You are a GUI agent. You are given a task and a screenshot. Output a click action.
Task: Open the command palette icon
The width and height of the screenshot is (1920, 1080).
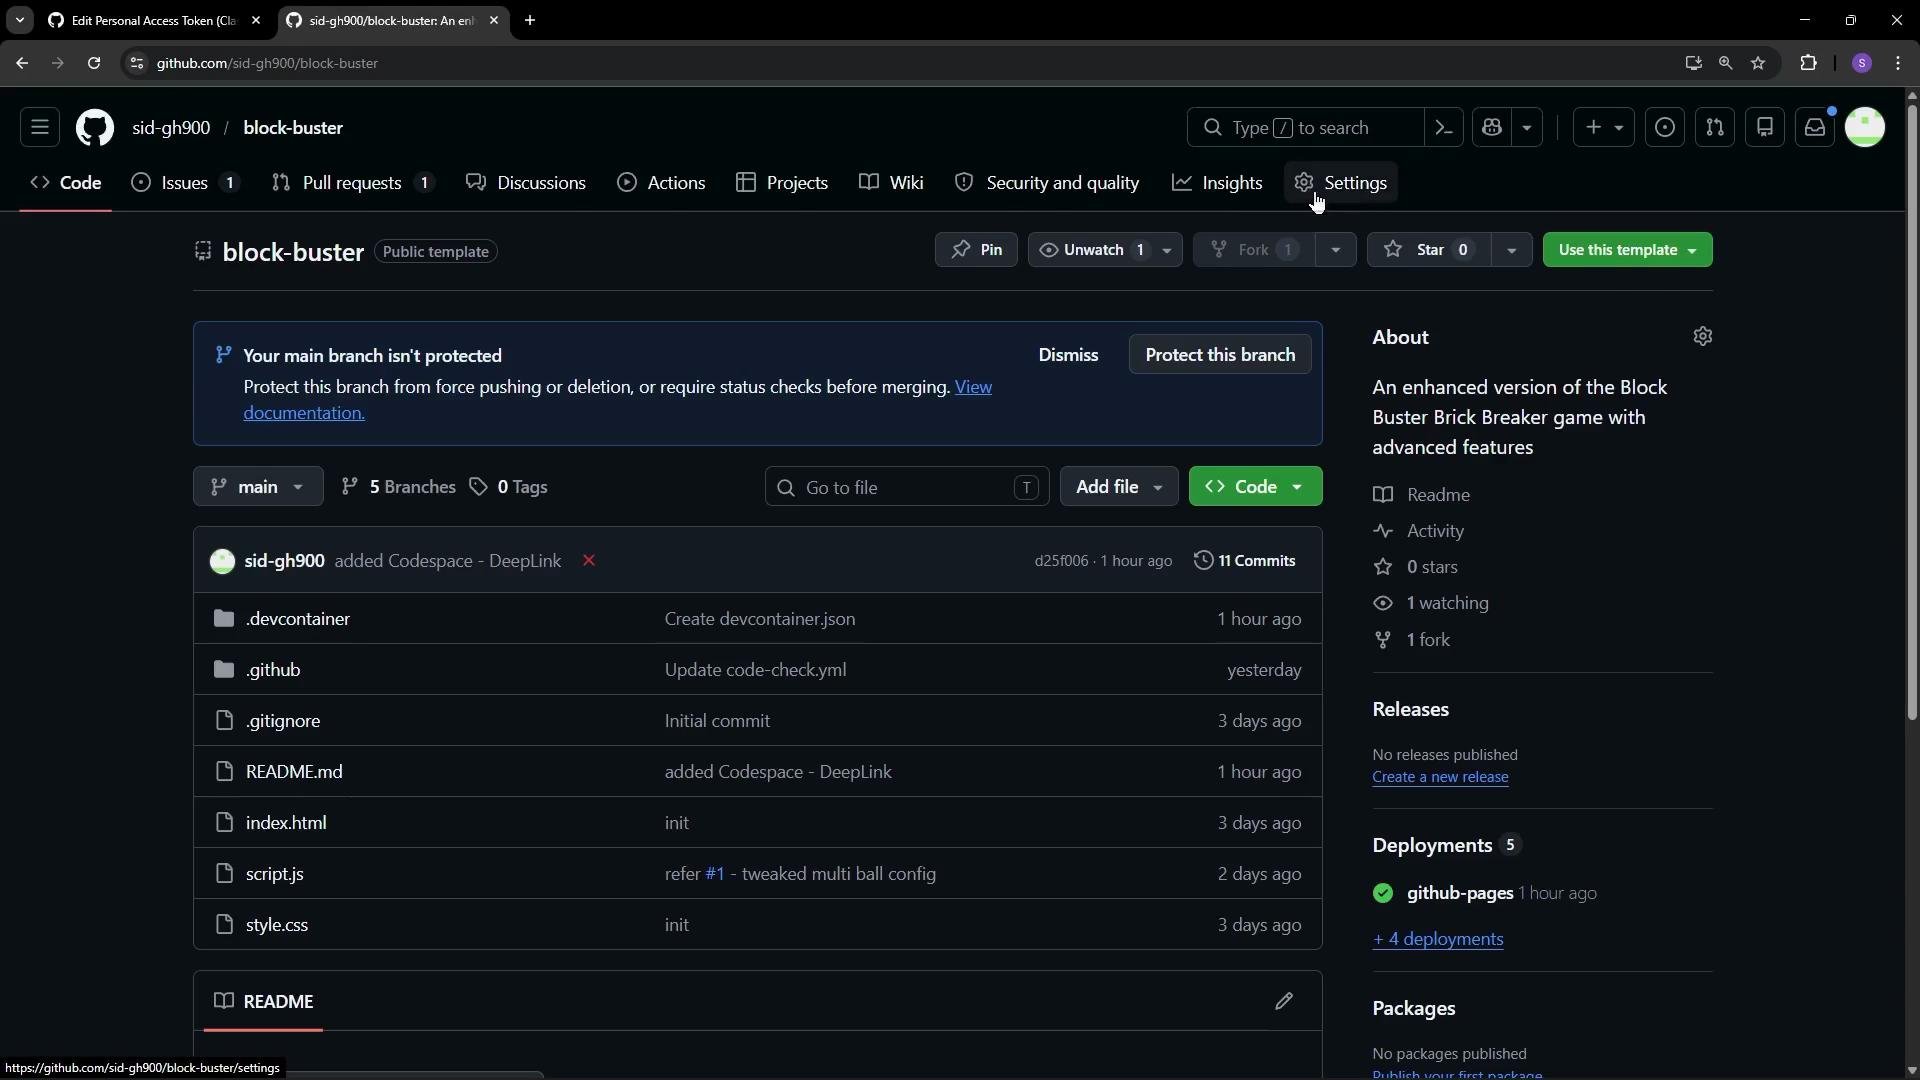(x=1443, y=128)
